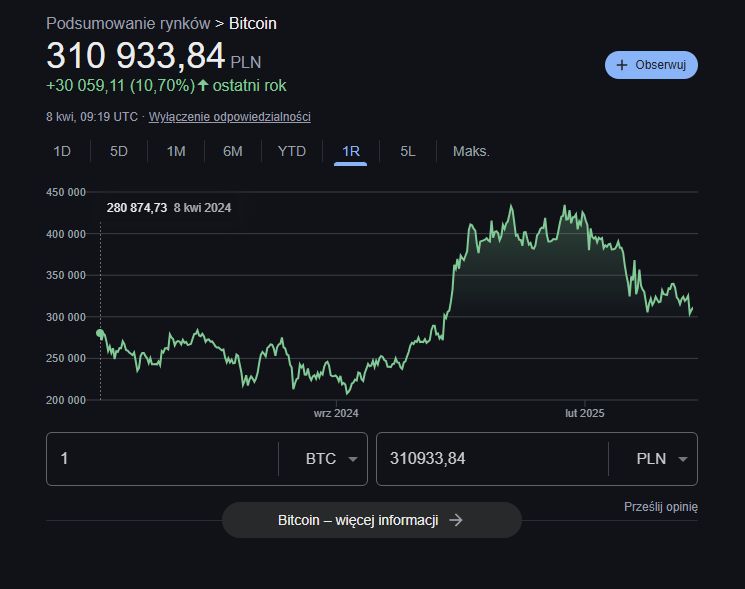Switch to the 6M chart range
Viewport: 745px width, 589px height.
click(233, 152)
